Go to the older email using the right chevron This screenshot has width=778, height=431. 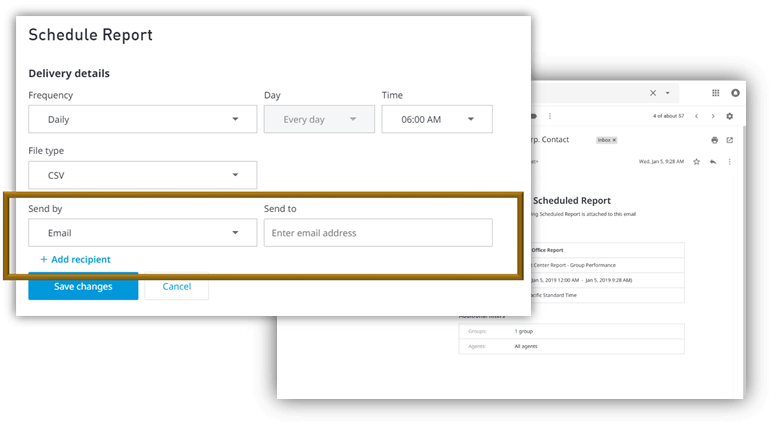pyautogui.click(x=713, y=116)
